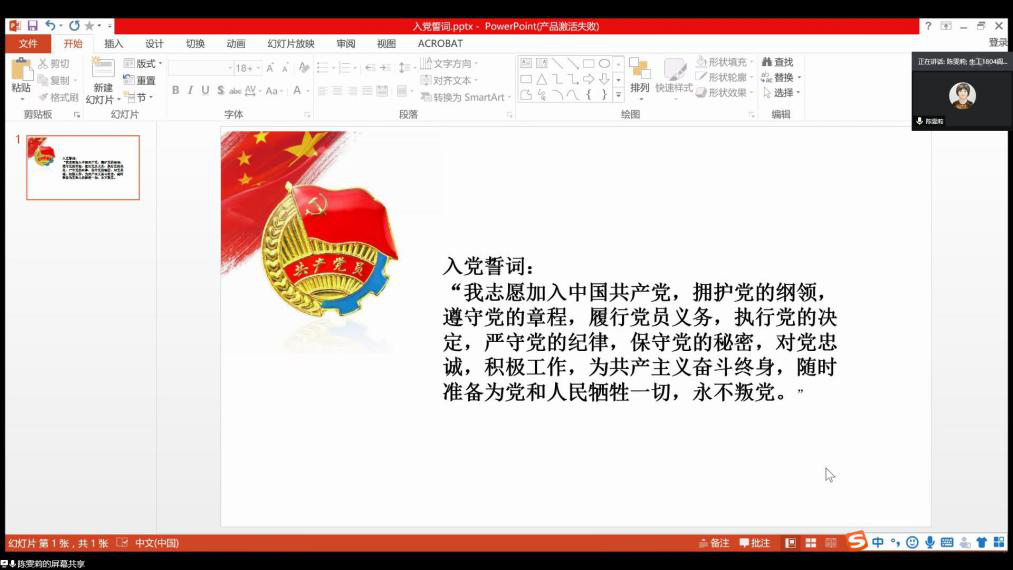Toggle Strikethrough (abc) formatting
Screen dimensions: 1013x570
pyautogui.click(x=235, y=90)
